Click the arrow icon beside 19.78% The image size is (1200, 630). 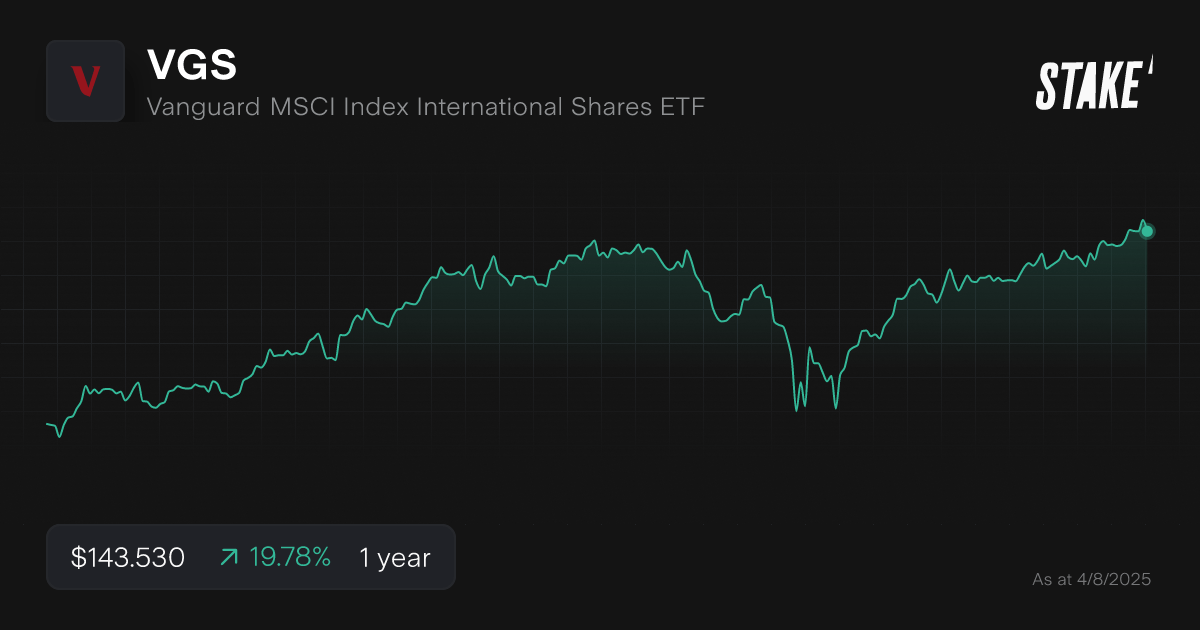pyautogui.click(x=228, y=557)
